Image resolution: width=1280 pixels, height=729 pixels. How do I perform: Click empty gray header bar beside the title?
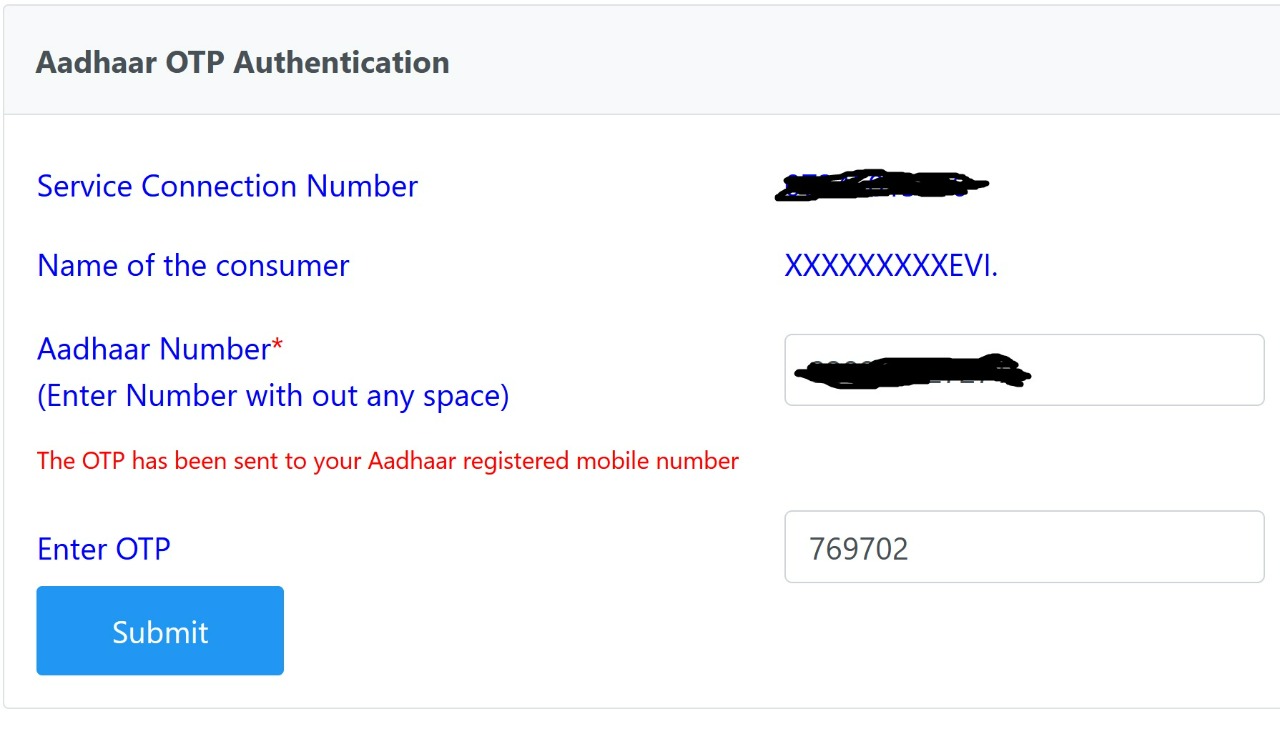tap(850, 62)
